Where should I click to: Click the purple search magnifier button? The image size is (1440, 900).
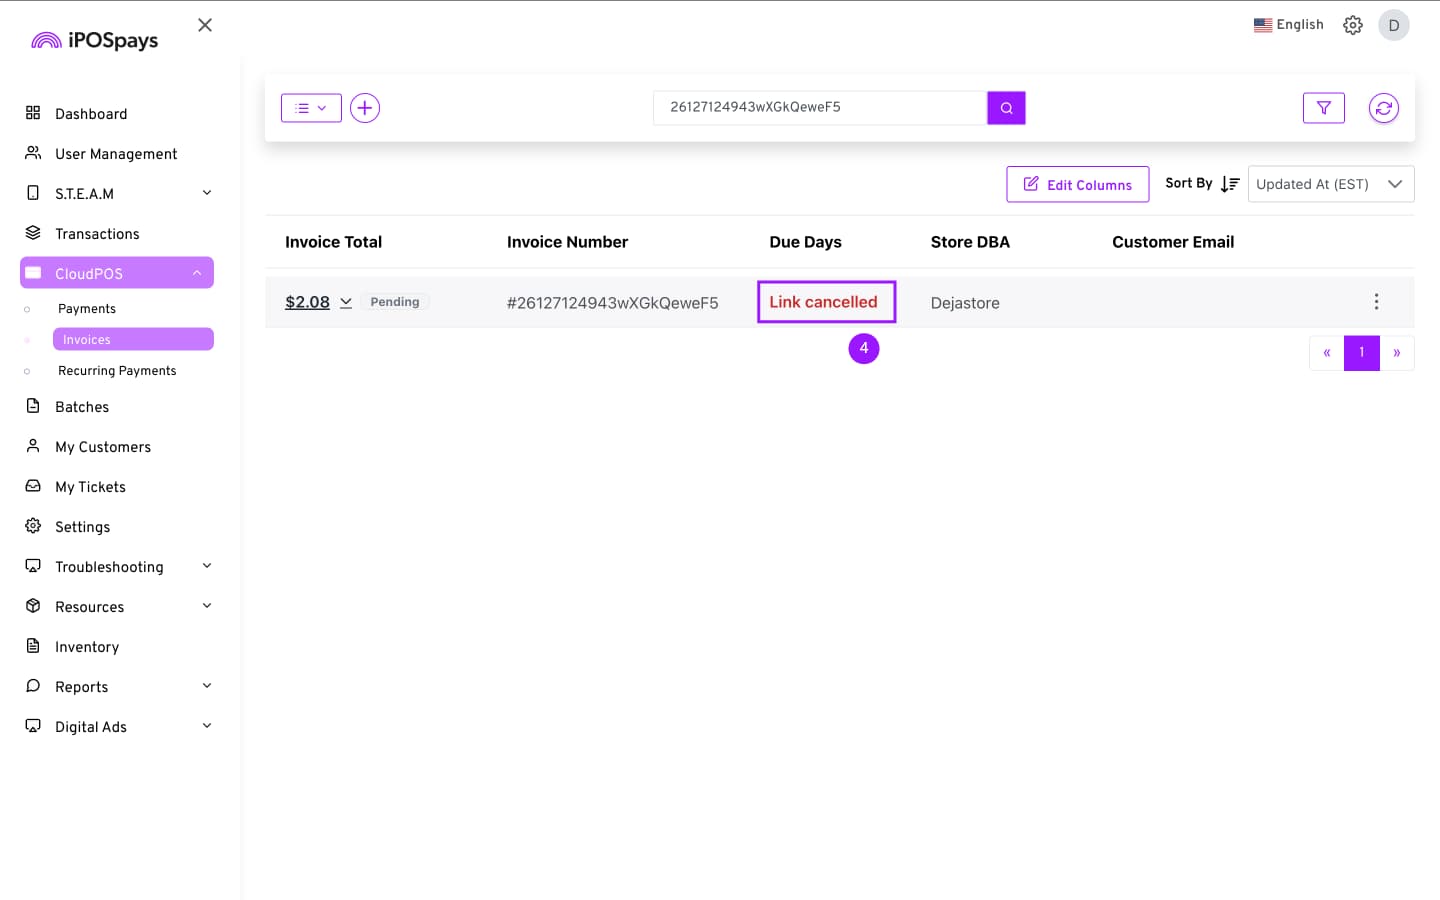pyautogui.click(x=1006, y=108)
